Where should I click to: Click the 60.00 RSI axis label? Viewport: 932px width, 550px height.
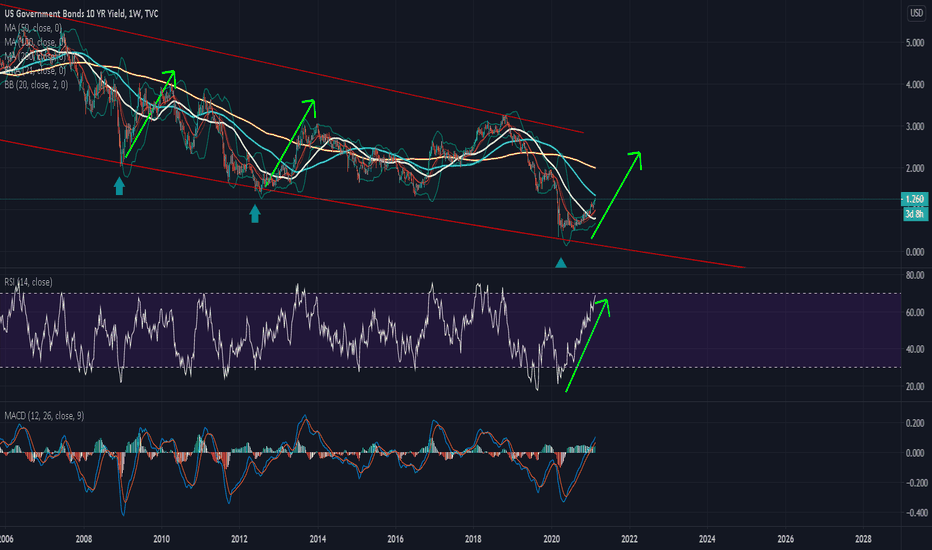point(915,312)
